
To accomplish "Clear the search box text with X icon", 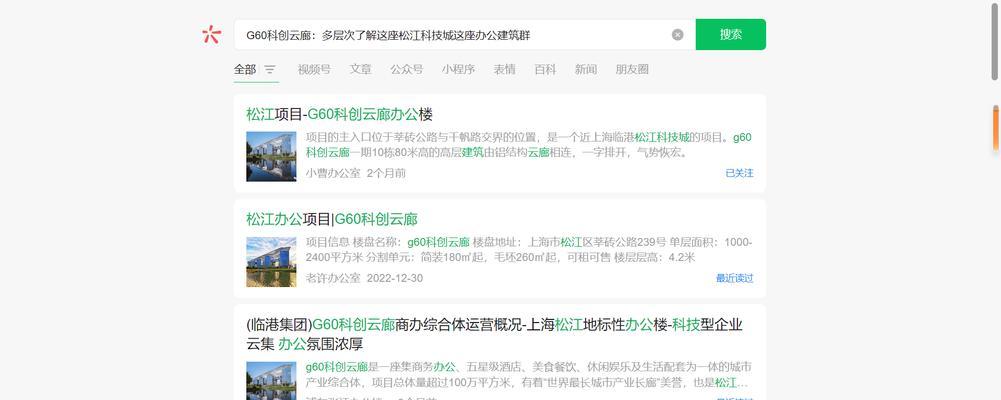I will point(677,34).
